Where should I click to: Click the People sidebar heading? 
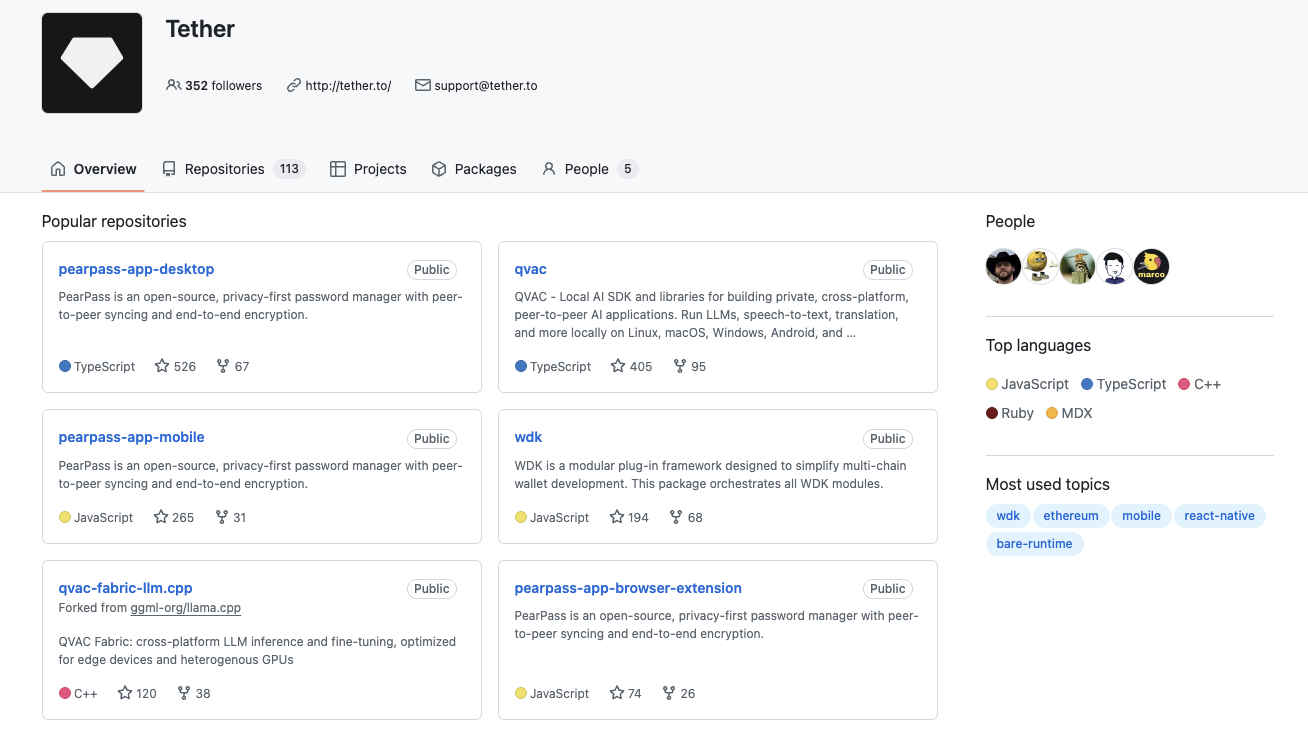pos(1010,222)
